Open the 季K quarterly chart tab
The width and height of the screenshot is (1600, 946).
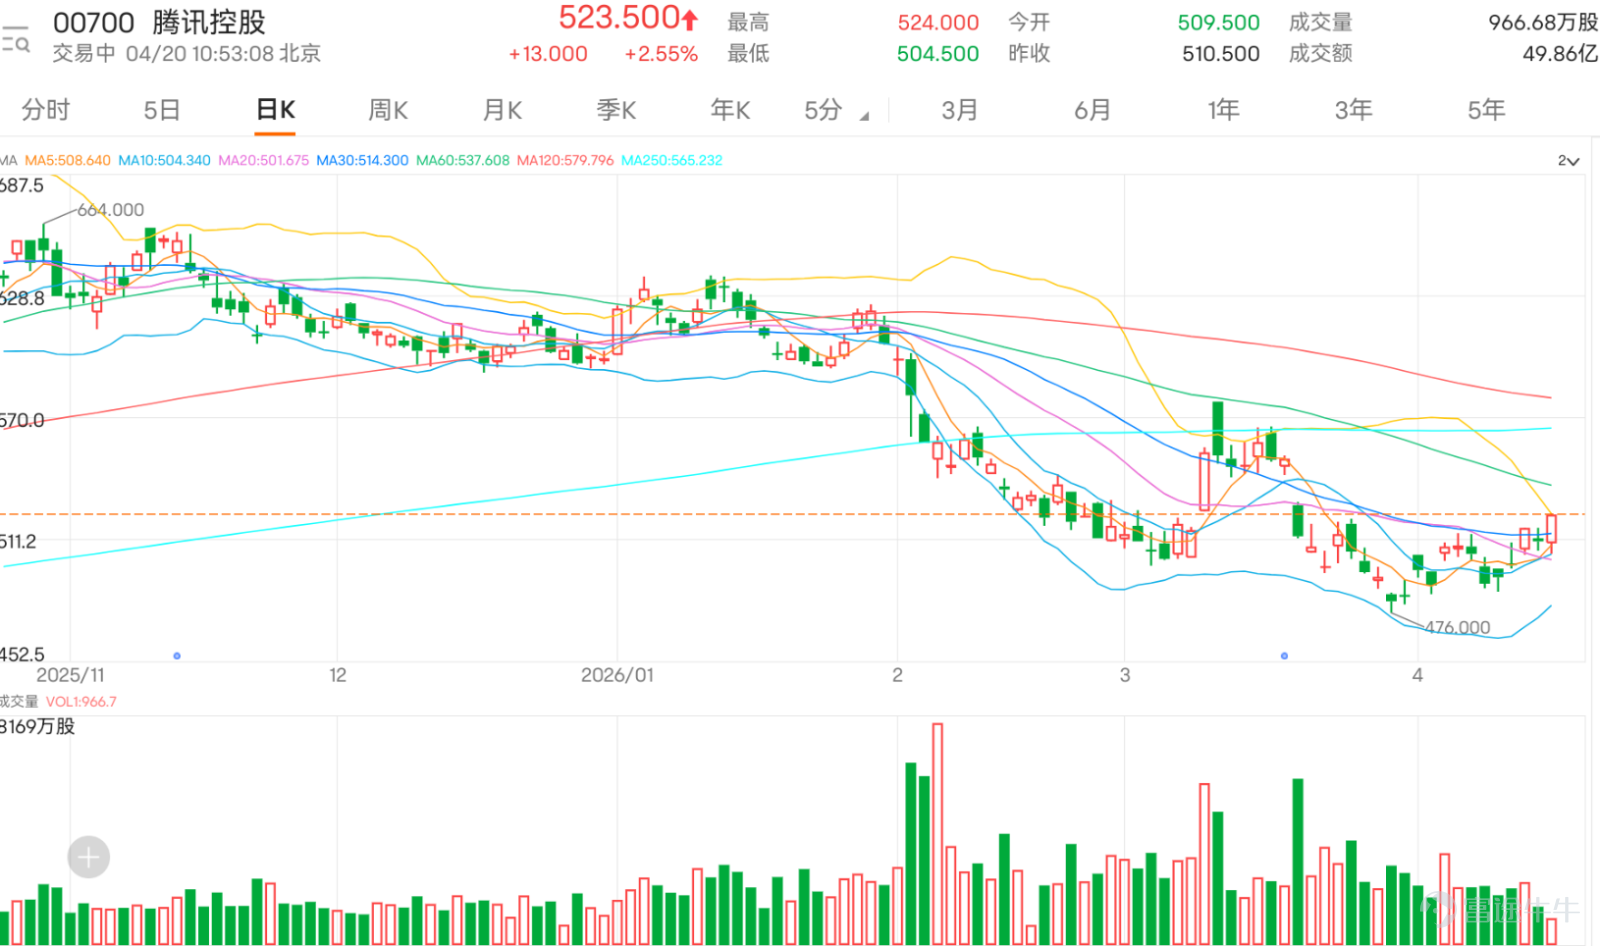(x=616, y=109)
